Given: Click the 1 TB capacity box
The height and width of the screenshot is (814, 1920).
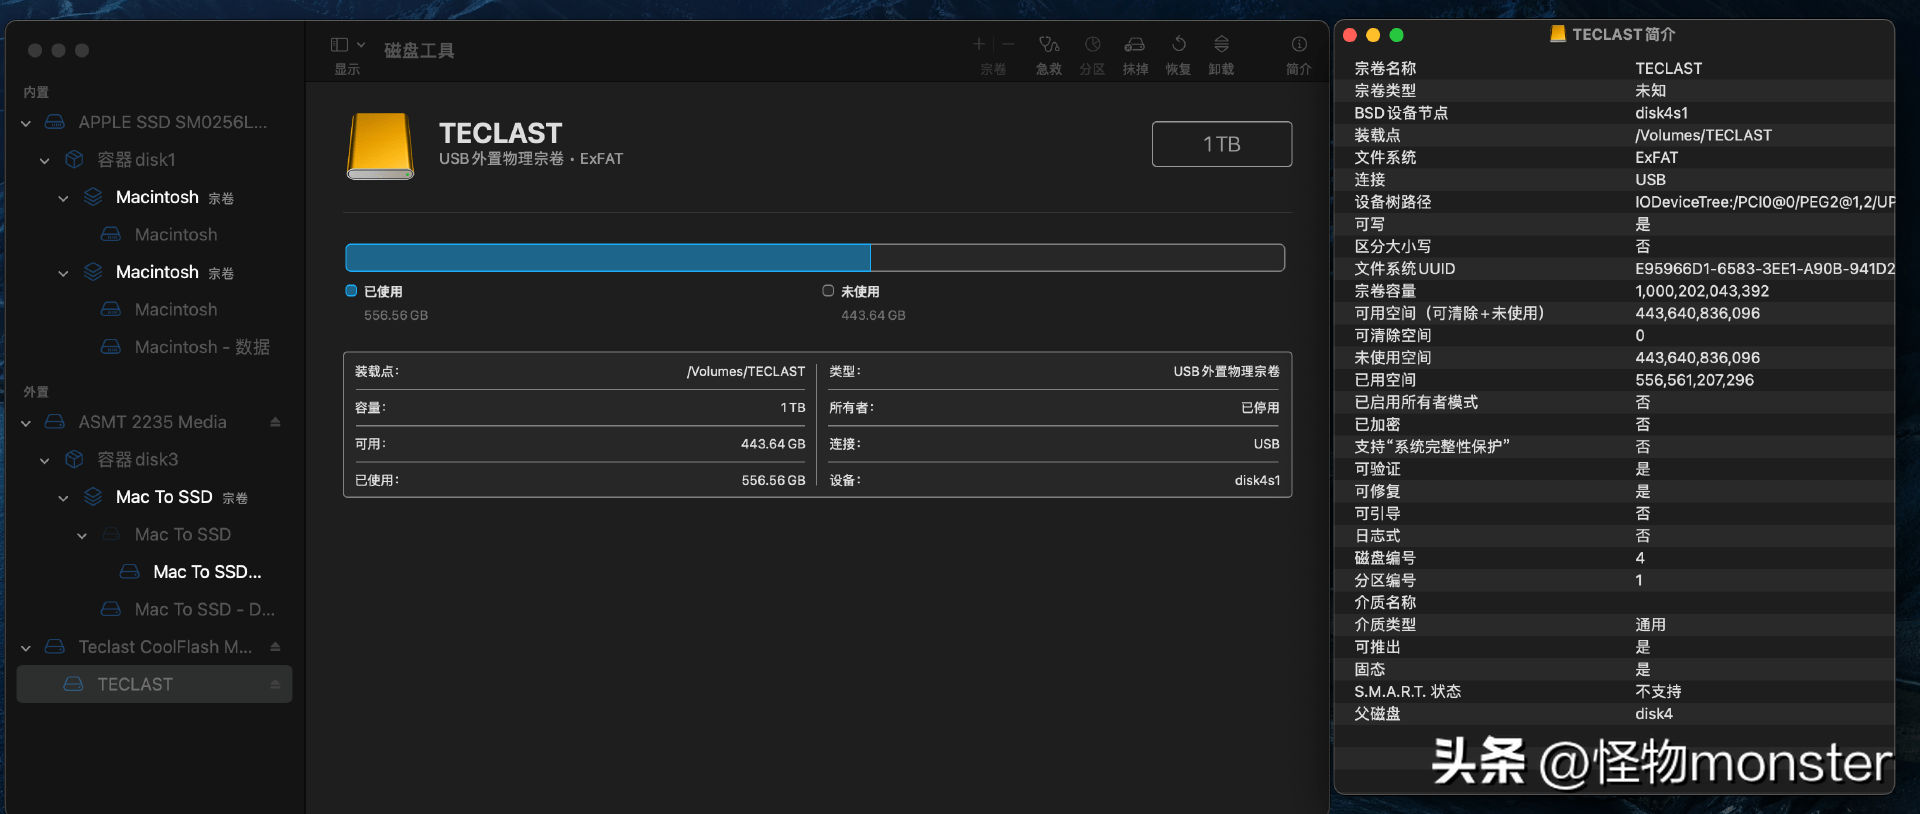Looking at the screenshot, I should (x=1221, y=144).
